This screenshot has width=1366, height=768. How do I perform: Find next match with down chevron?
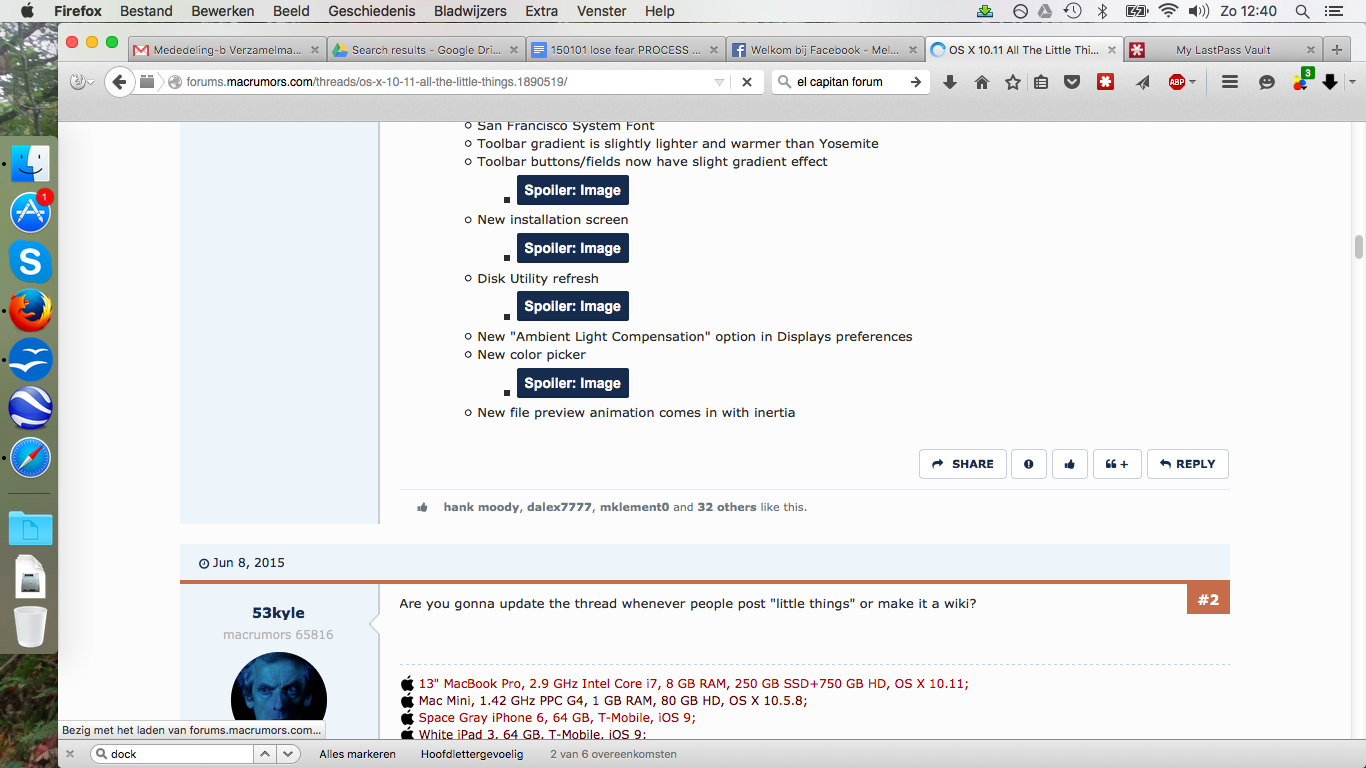(x=288, y=754)
